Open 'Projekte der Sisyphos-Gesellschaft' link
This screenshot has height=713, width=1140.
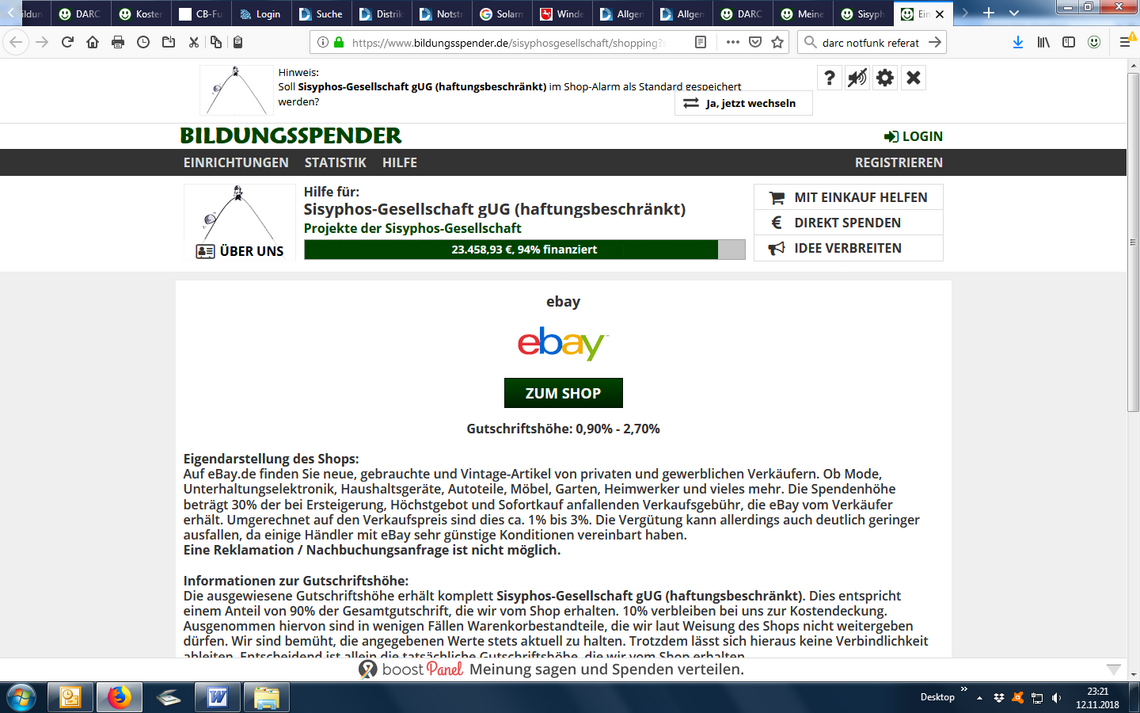[x=412, y=228]
